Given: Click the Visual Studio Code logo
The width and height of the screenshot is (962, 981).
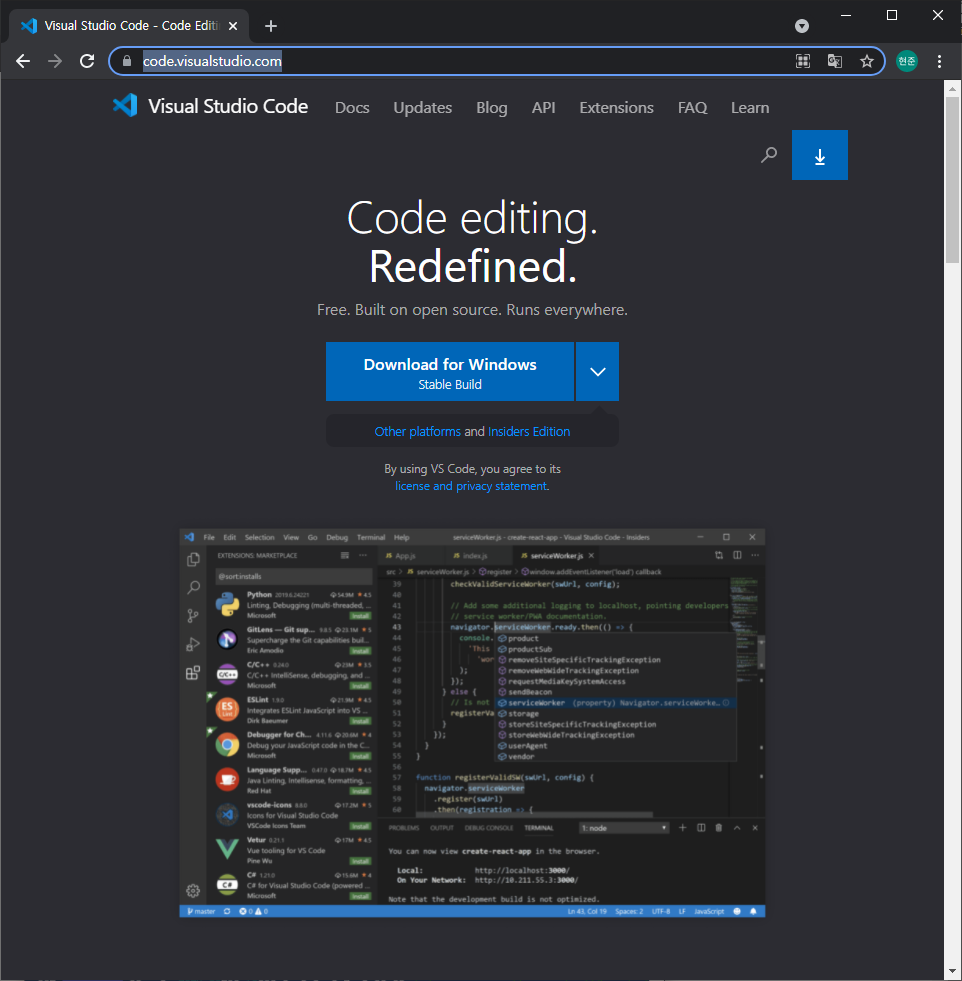Looking at the screenshot, I should 125,106.
